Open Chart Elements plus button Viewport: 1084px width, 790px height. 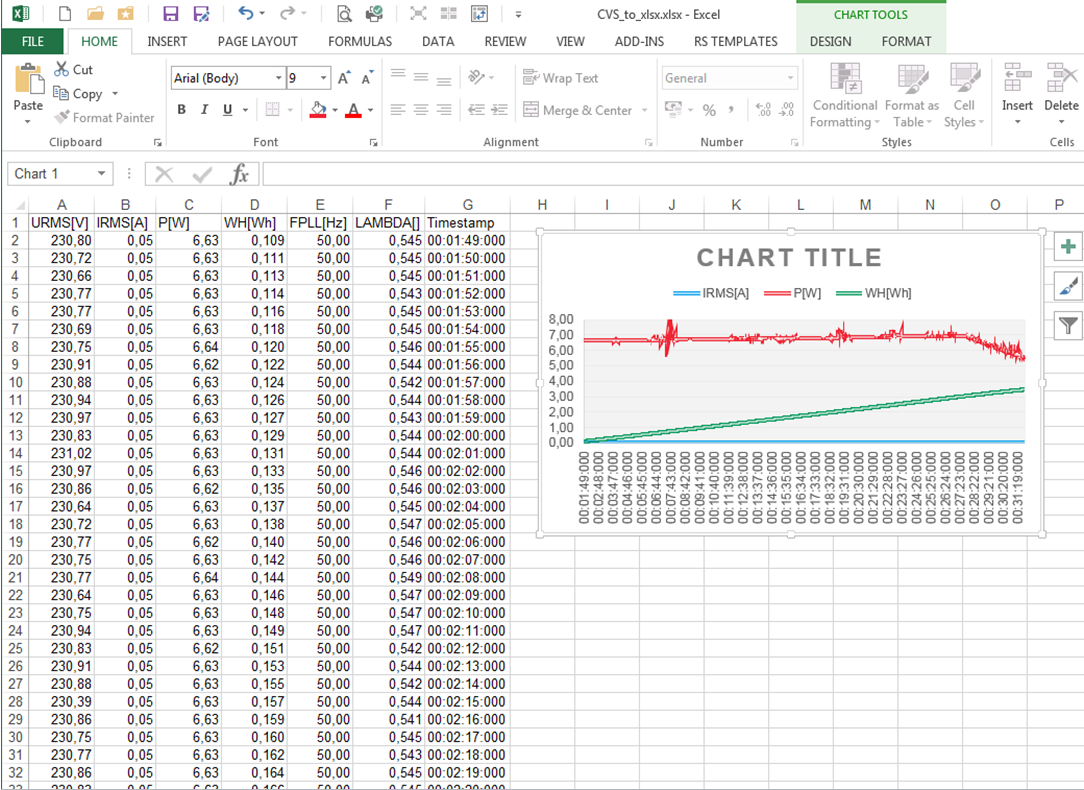tap(1069, 247)
